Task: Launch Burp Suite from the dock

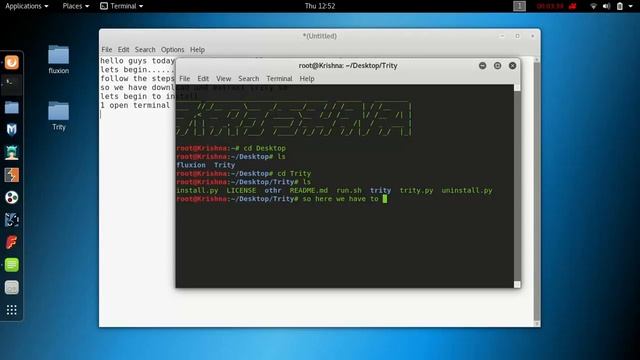Action: pyautogui.click(x=11, y=175)
